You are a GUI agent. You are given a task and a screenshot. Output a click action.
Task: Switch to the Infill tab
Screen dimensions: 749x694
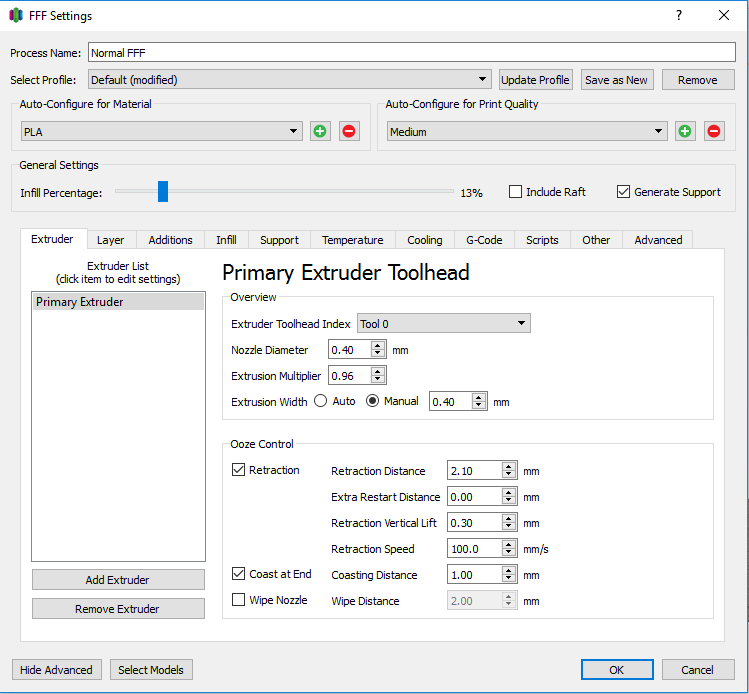pos(227,240)
